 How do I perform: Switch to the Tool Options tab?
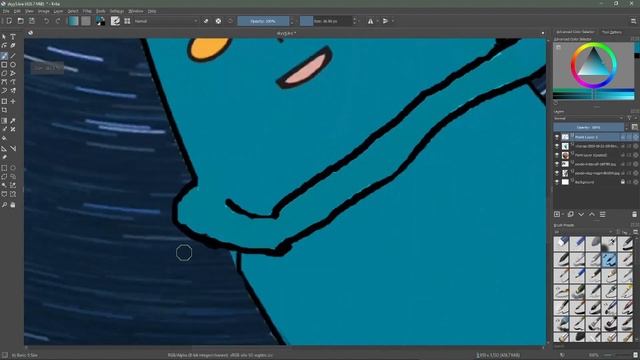pyautogui.click(x=611, y=32)
